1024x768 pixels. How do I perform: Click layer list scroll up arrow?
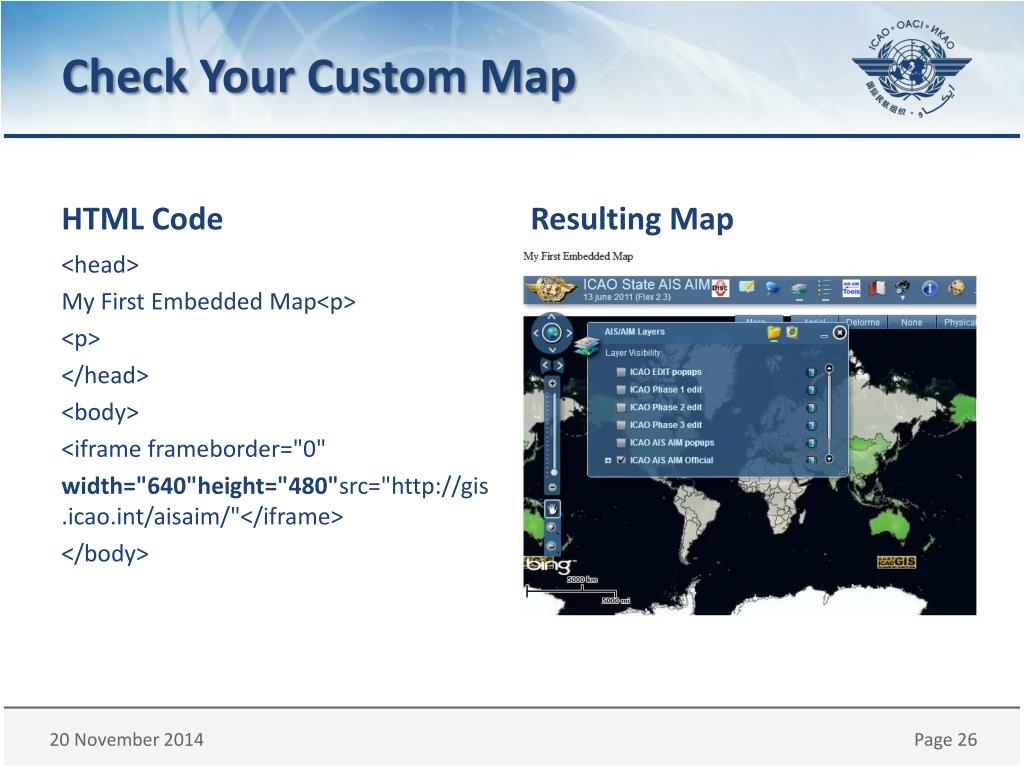tap(829, 369)
